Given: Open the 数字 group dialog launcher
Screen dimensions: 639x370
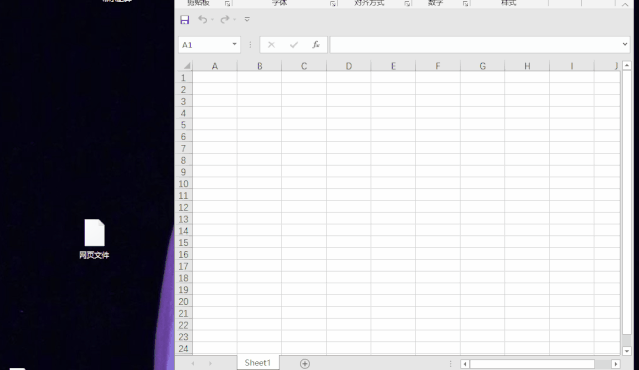Looking at the screenshot, I should (465, 4).
